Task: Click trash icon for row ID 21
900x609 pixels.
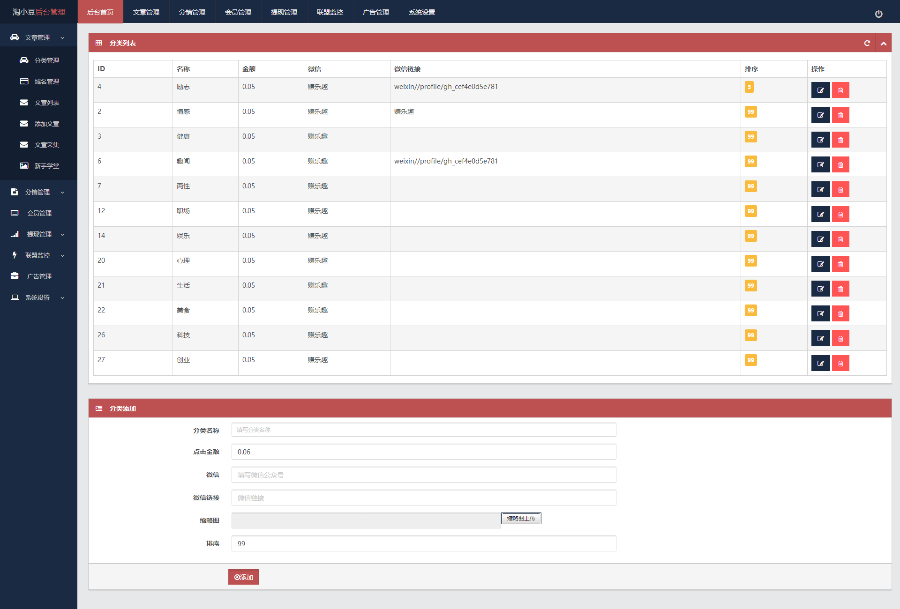Action: pos(840,288)
